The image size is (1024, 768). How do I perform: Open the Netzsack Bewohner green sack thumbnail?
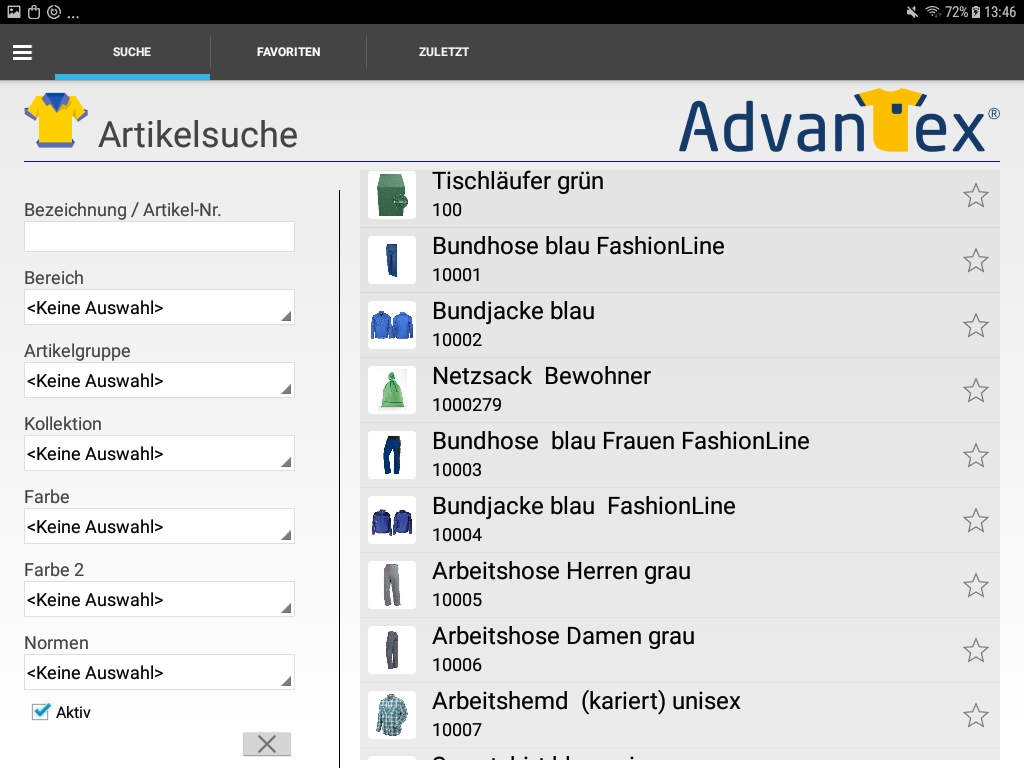click(x=392, y=390)
